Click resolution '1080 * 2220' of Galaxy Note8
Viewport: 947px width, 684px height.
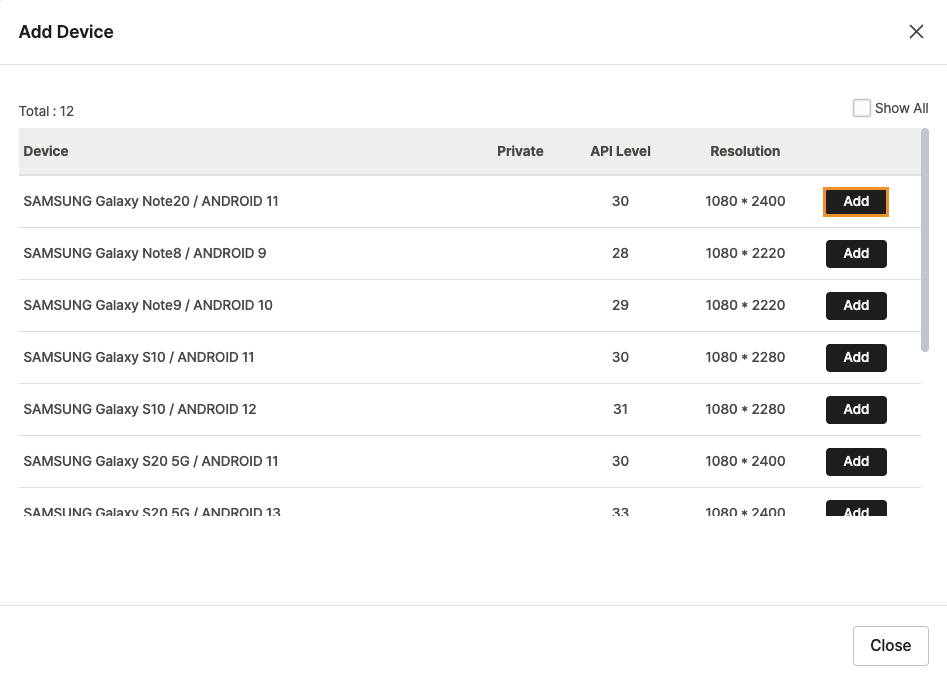745,254
